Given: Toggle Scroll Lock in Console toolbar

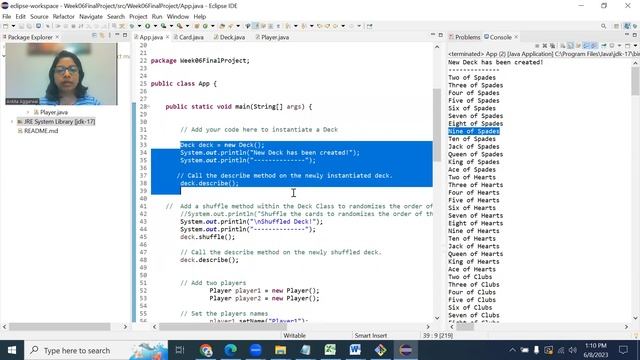Looking at the screenshot, I should pyautogui.click(x=570, y=46).
